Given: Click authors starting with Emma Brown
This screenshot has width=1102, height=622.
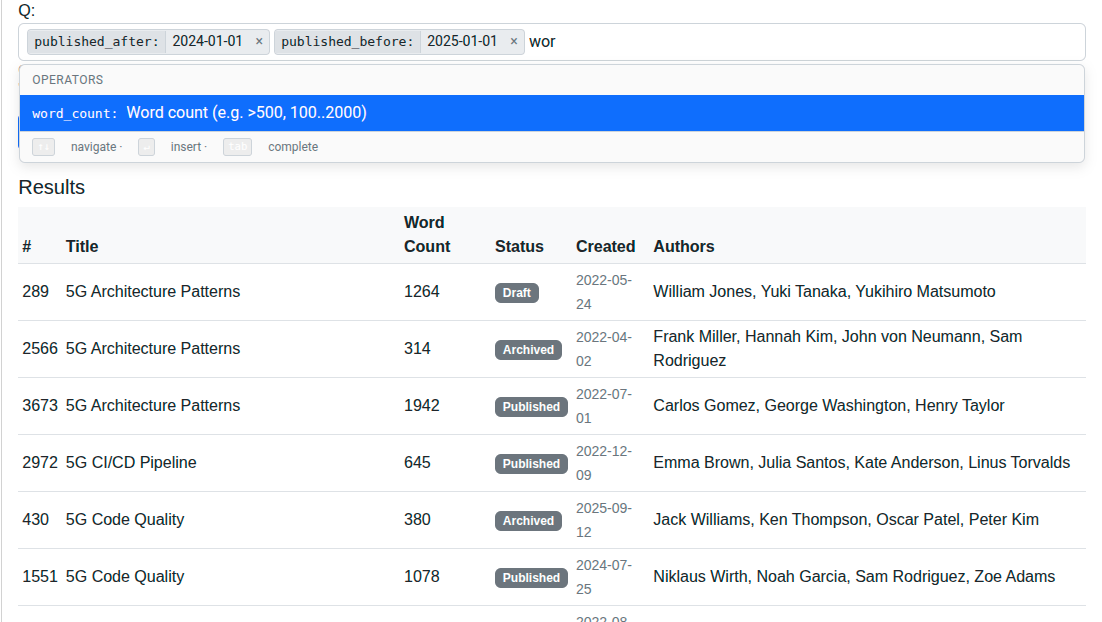Looking at the screenshot, I should [x=862, y=462].
